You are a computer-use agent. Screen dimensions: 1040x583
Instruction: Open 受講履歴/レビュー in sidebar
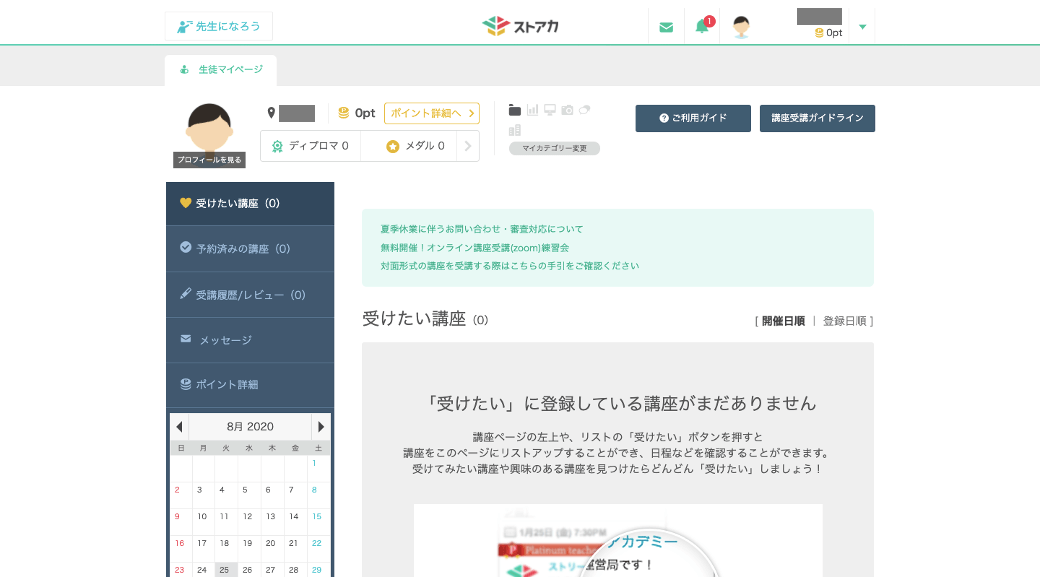(250, 295)
